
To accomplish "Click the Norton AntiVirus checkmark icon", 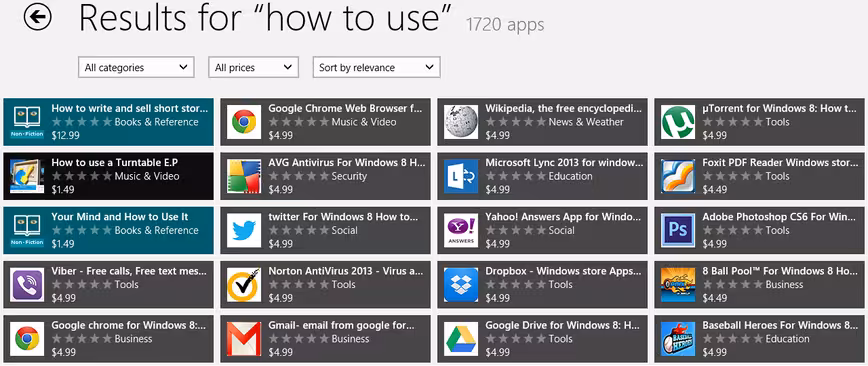I will (244, 285).
